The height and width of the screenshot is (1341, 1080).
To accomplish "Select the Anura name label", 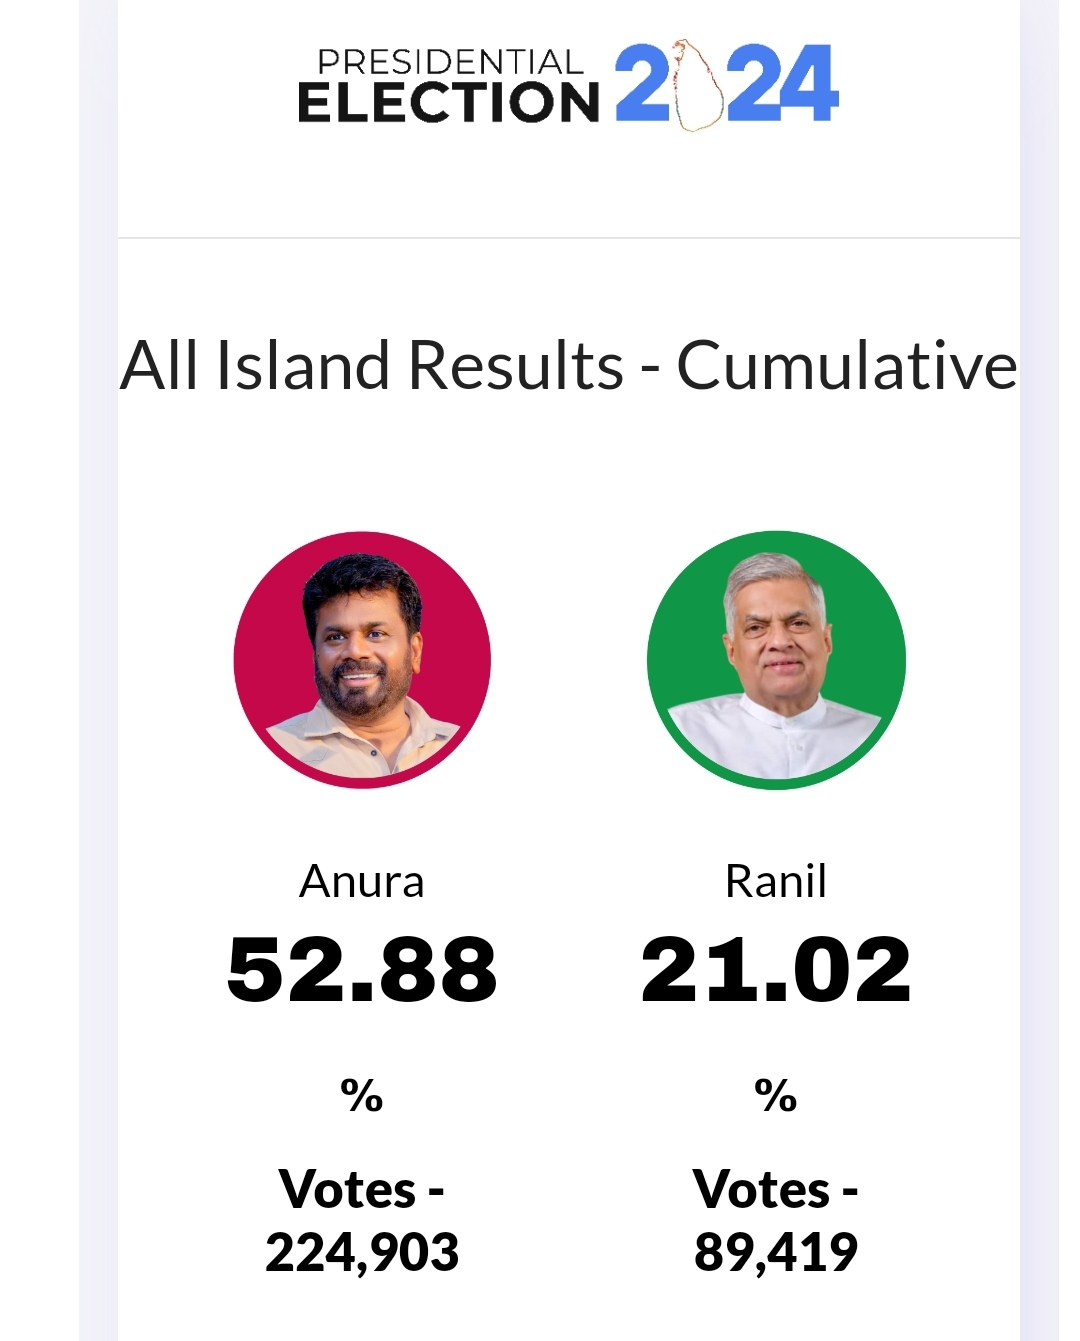I will tap(362, 881).
